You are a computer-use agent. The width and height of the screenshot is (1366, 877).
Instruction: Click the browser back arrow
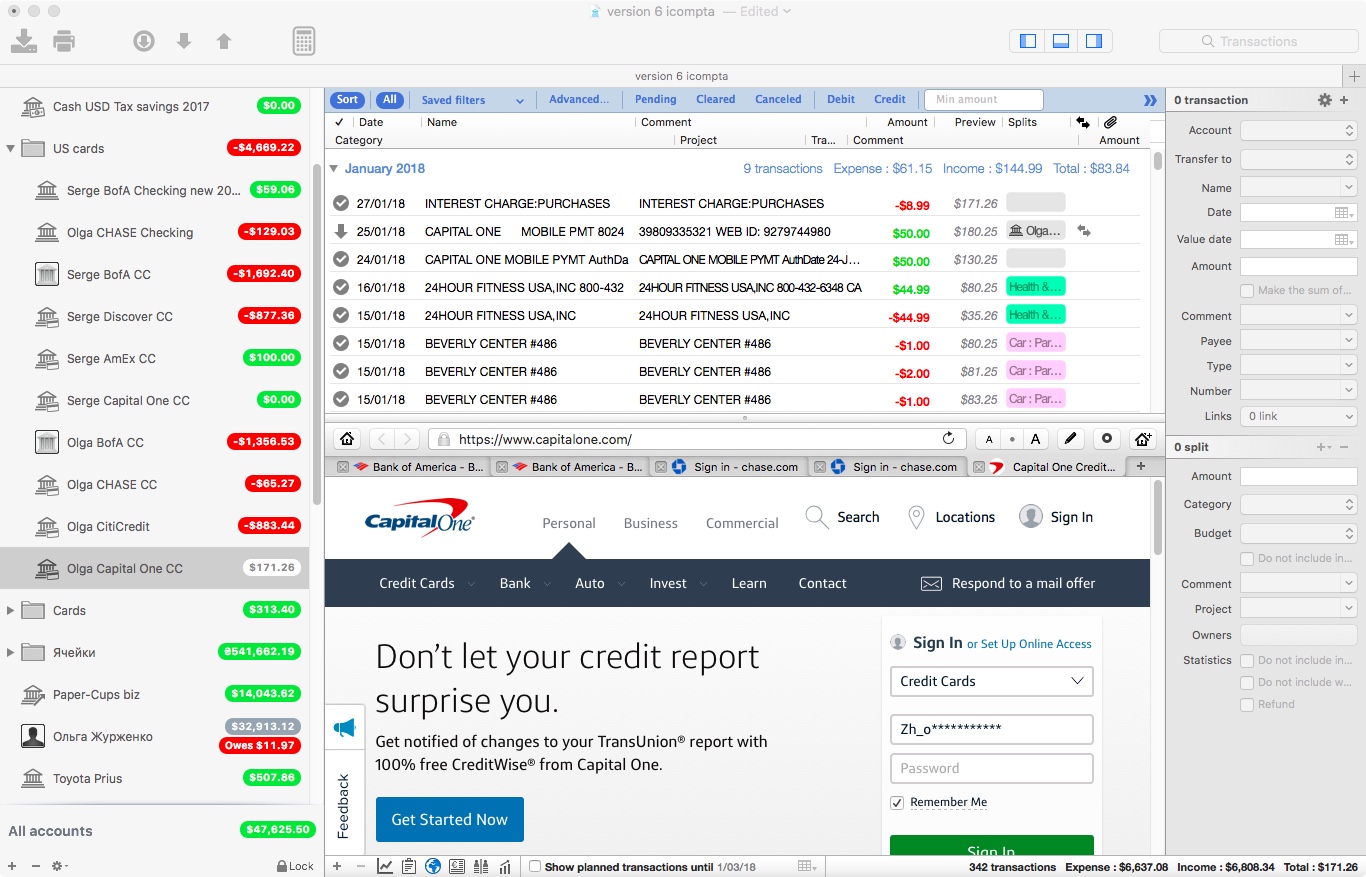pos(382,439)
